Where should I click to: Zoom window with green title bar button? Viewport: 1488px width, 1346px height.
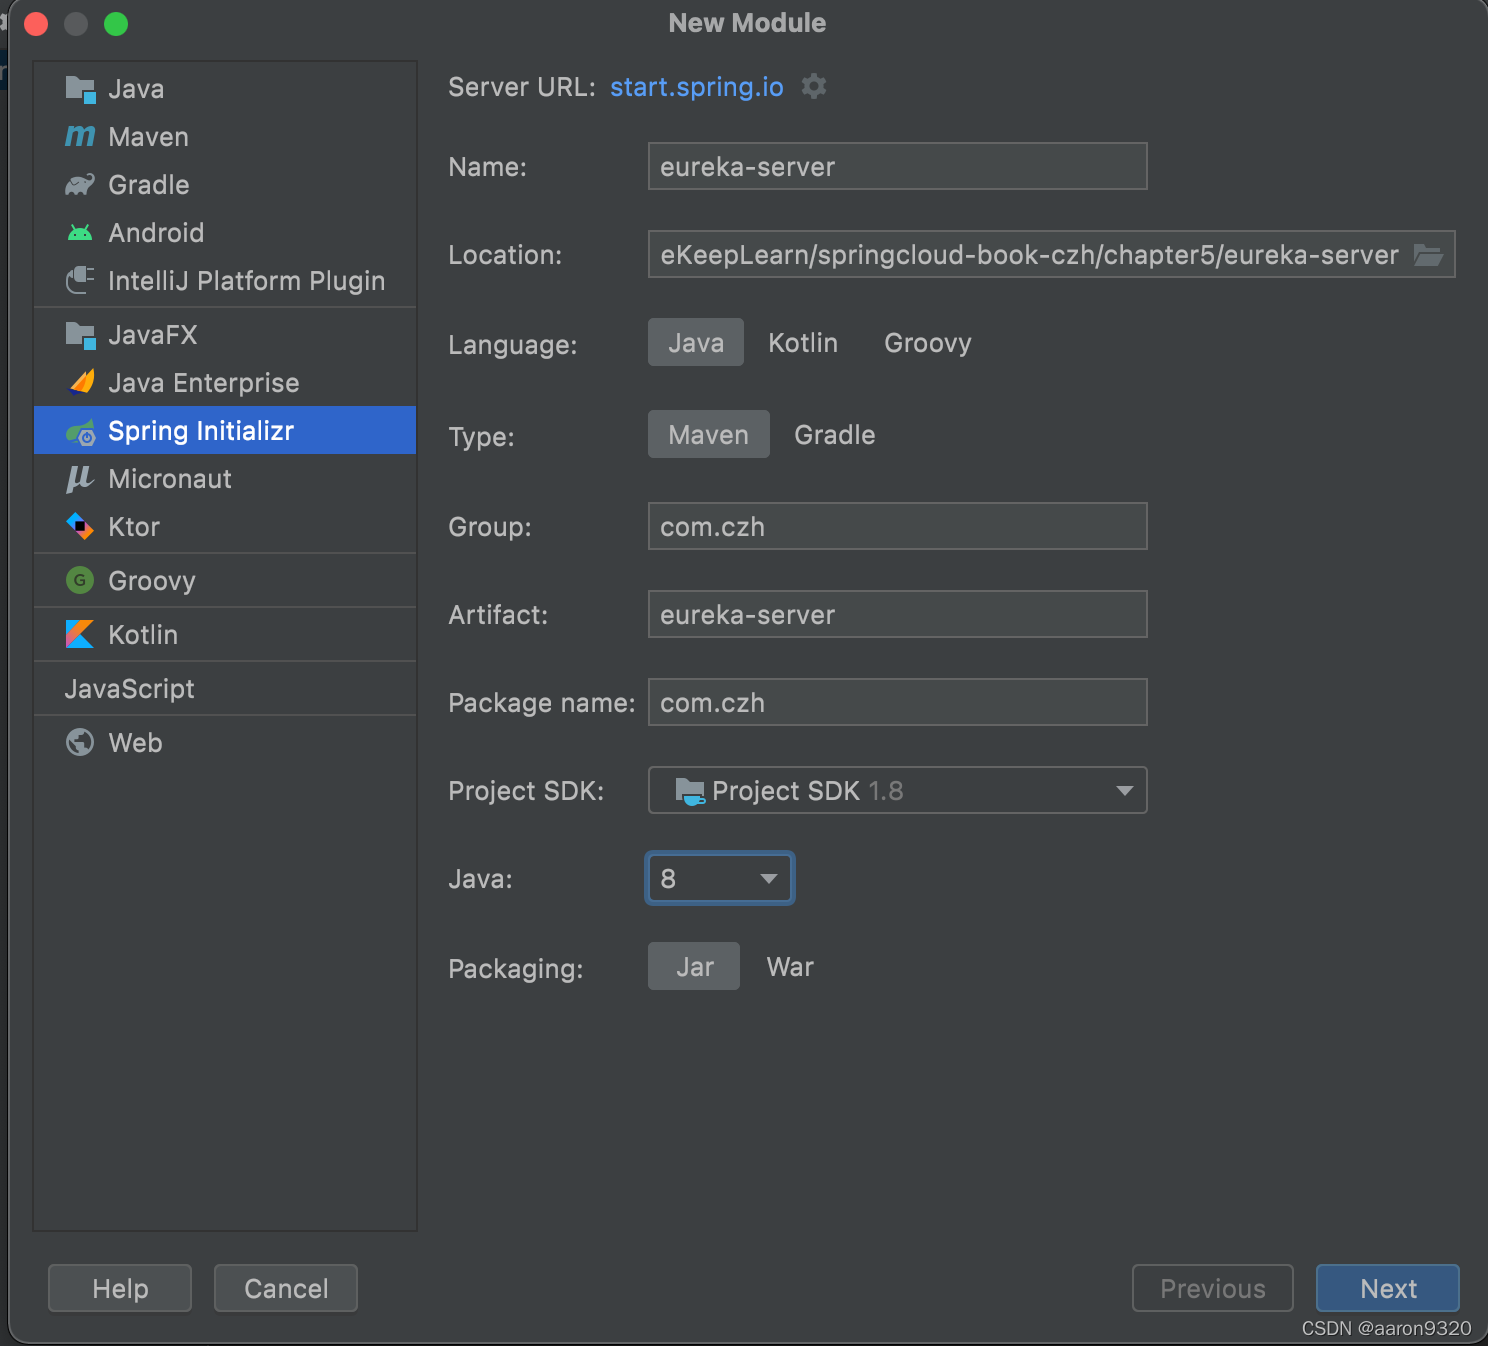point(116,23)
